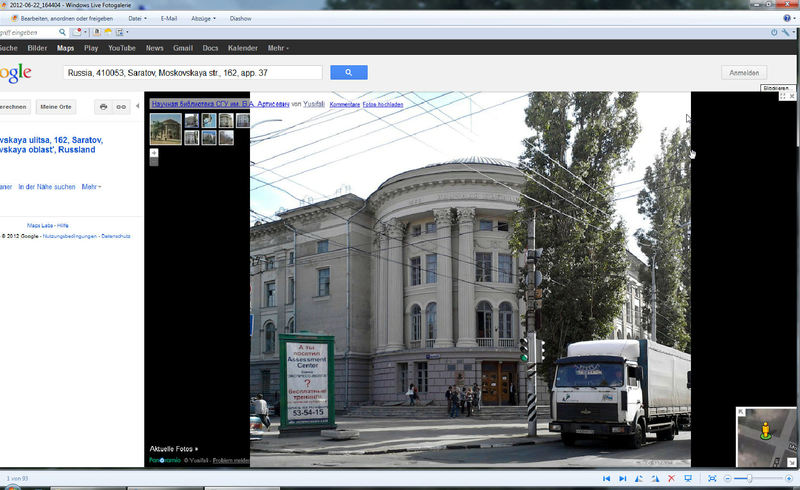The width and height of the screenshot is (800, 490).
Task: Go to next photo in gallery
Action: pyautogui.click(x=622, y=479)
